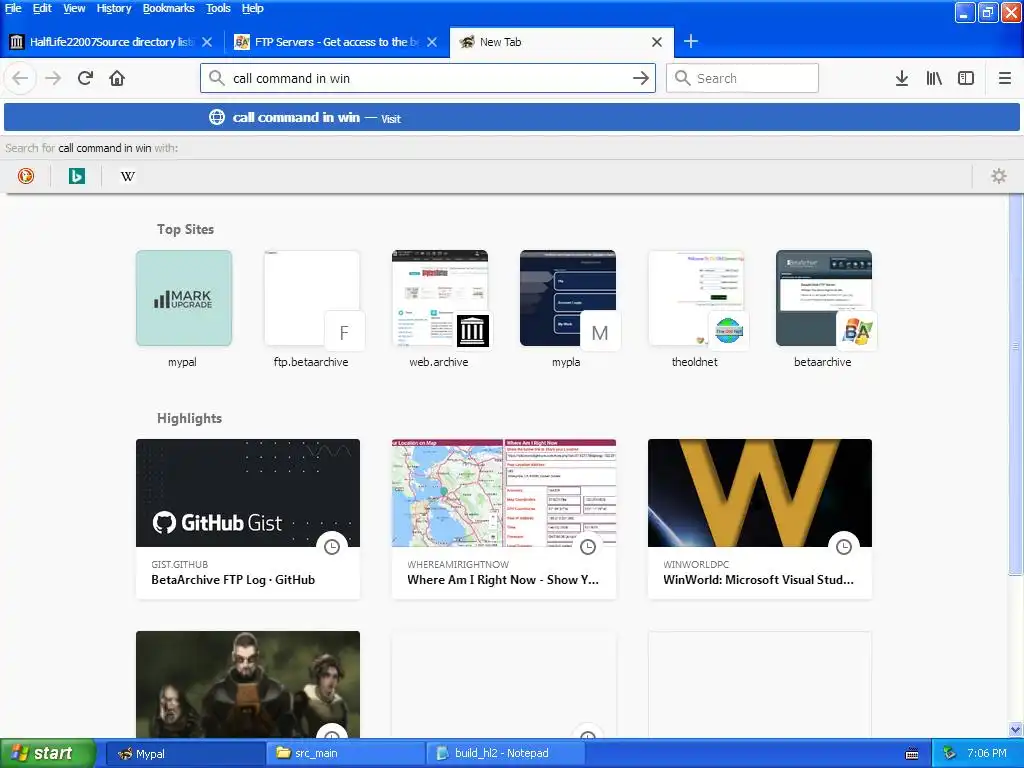The height and width of the screenshot is (768, 1024).
Task: Open search settings gear icon
Action: pyautogui.click(x=999, y=176)
